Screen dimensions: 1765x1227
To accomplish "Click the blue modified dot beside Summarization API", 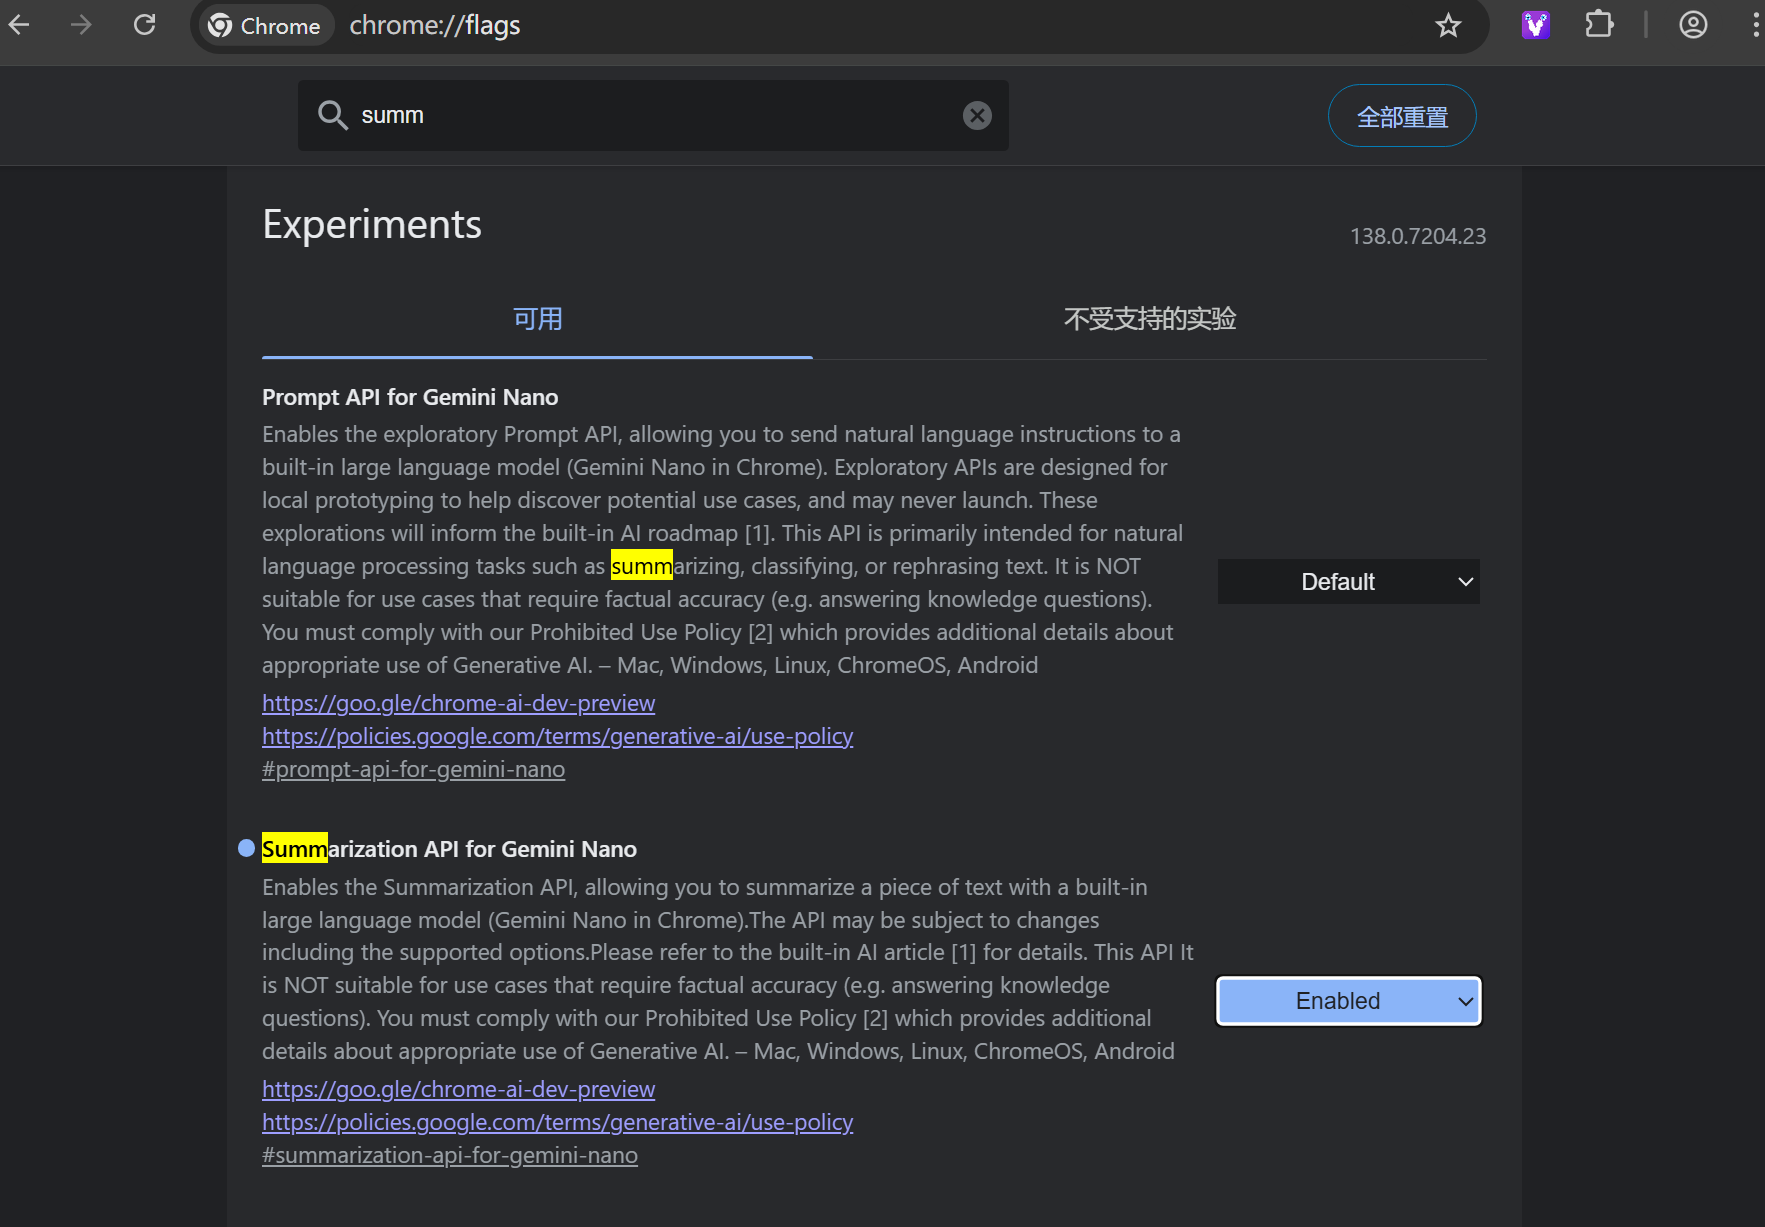I will (247, 848).
